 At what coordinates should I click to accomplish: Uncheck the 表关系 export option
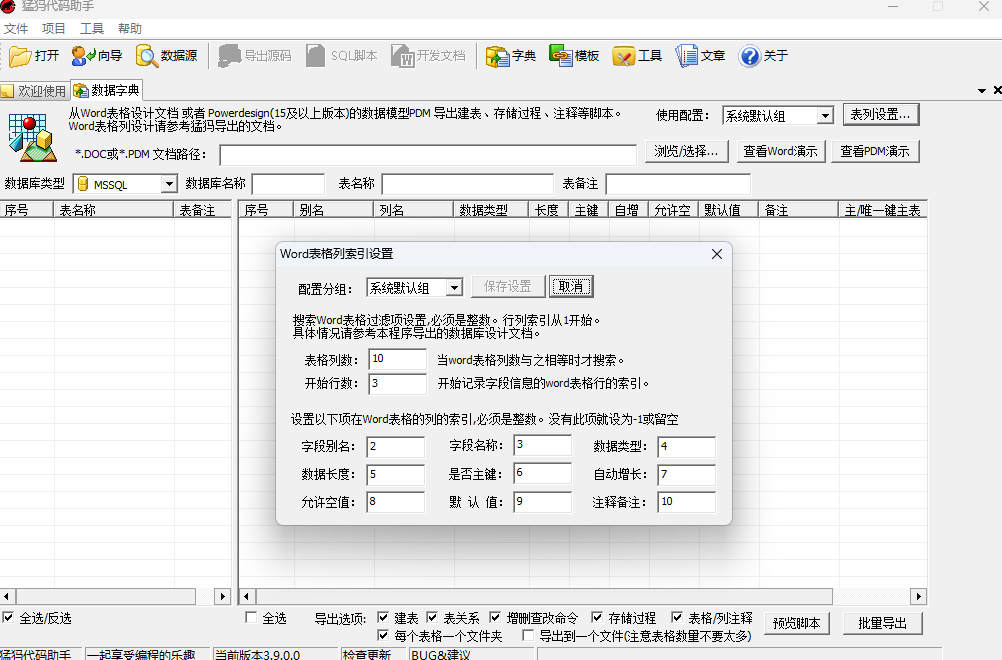(x=432, y=617)
